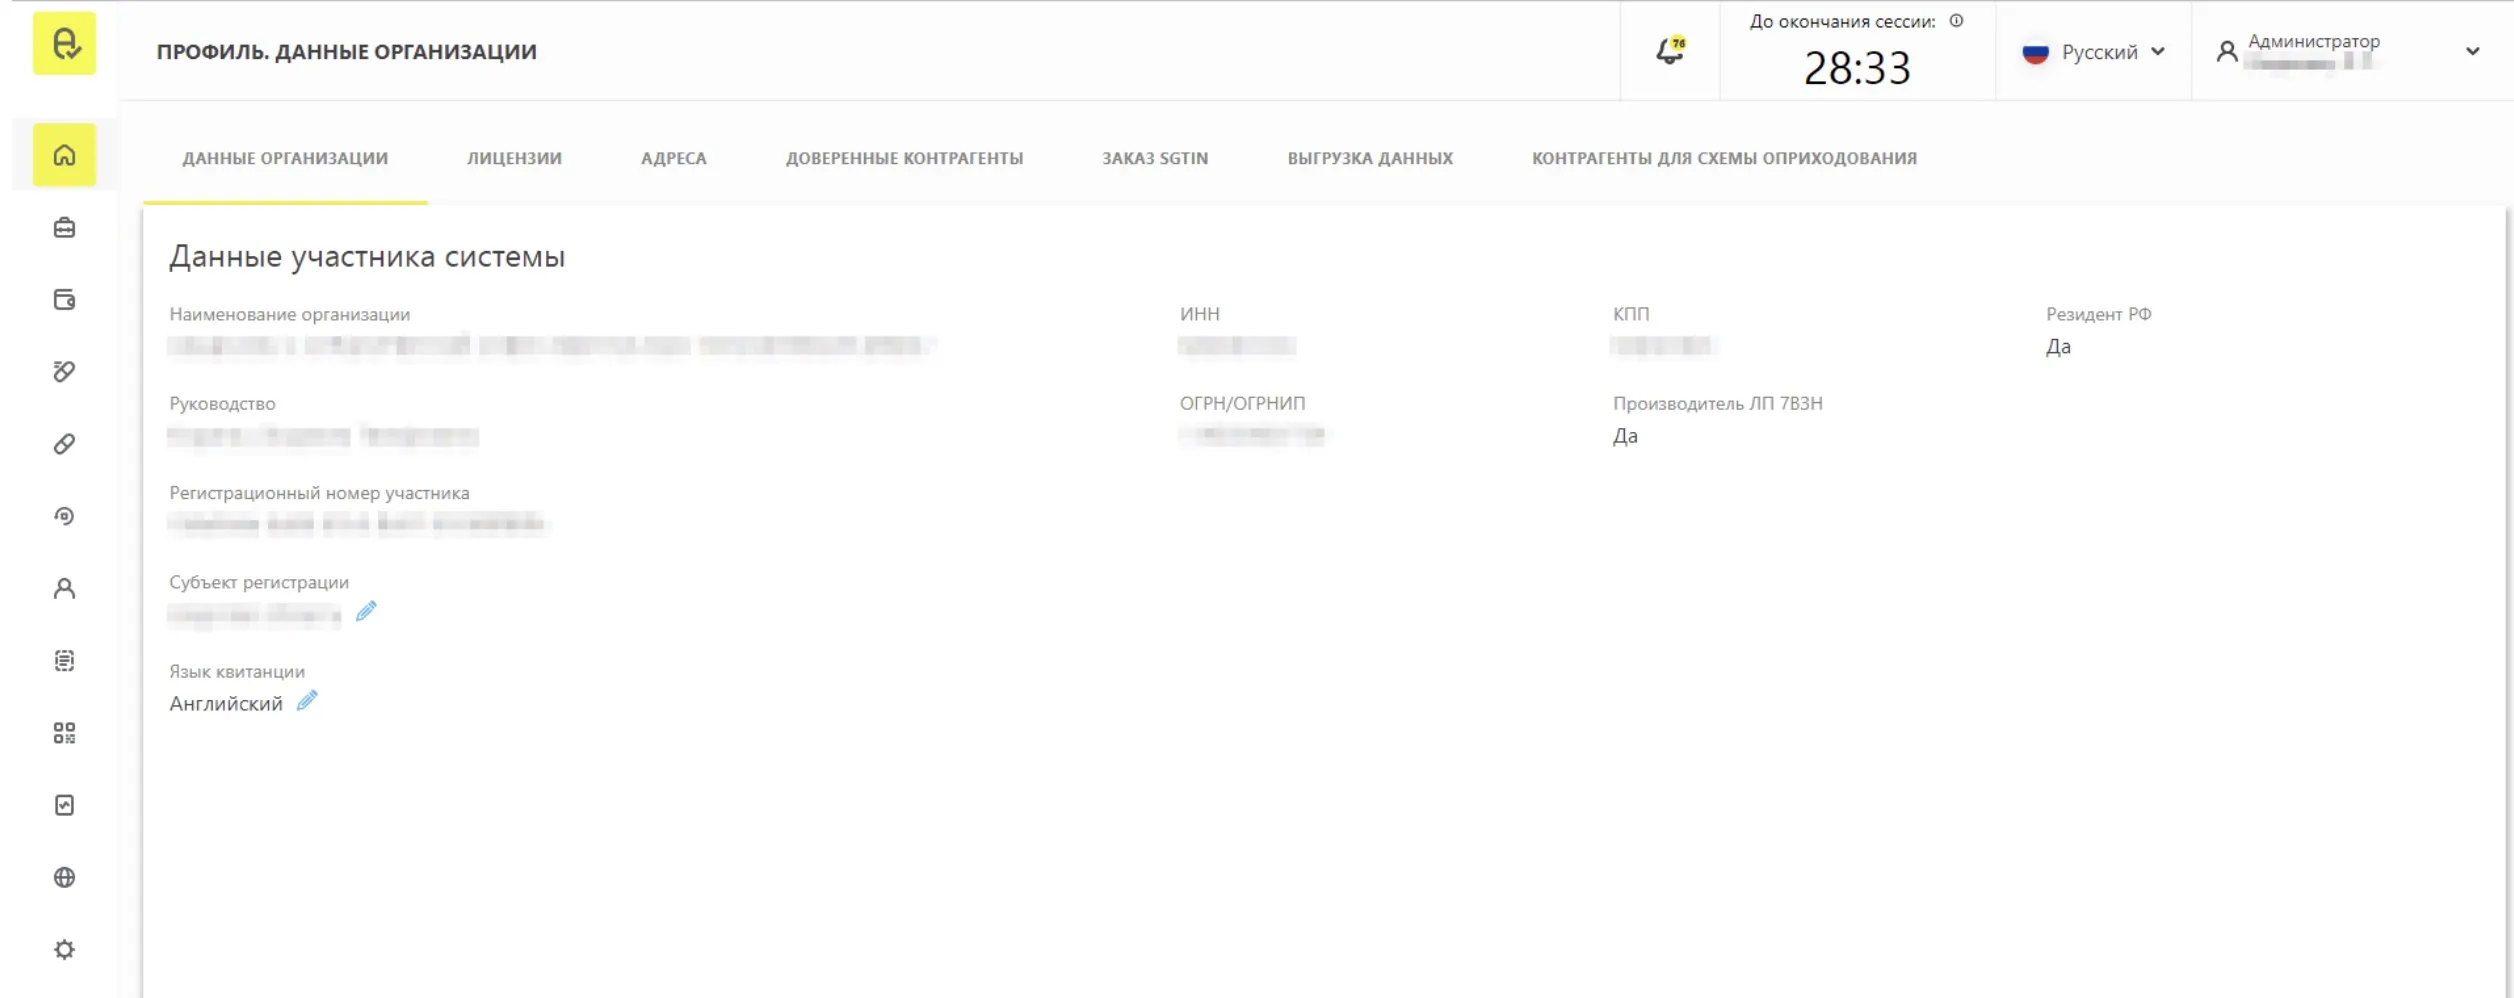This screenshot has height=998, width=2514.
Task: Open the QR code sidebar icon
Action: (x=64, y=733)
